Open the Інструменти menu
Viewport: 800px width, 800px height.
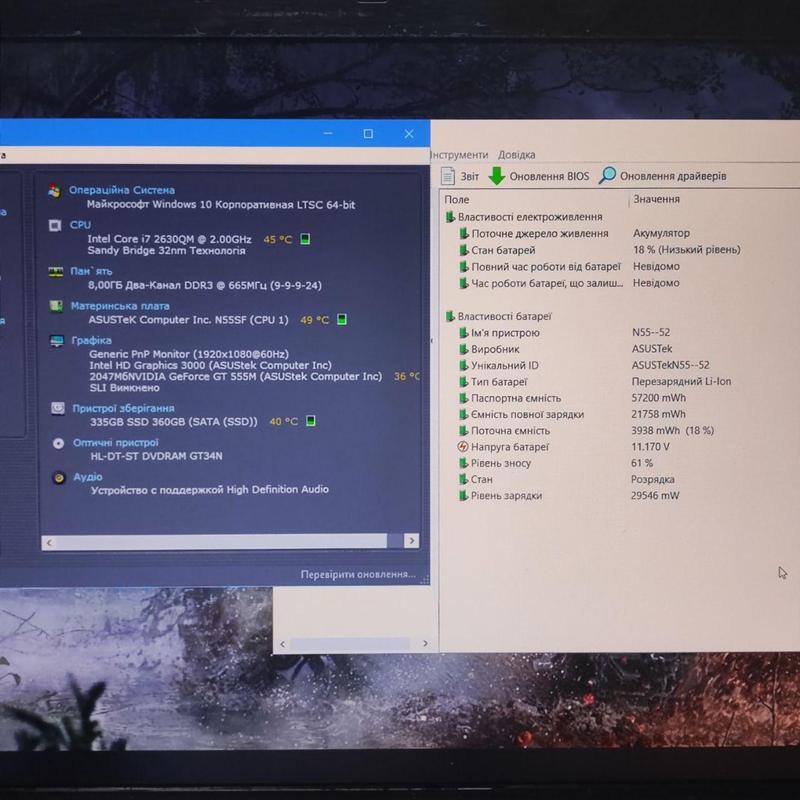[460, 155]
